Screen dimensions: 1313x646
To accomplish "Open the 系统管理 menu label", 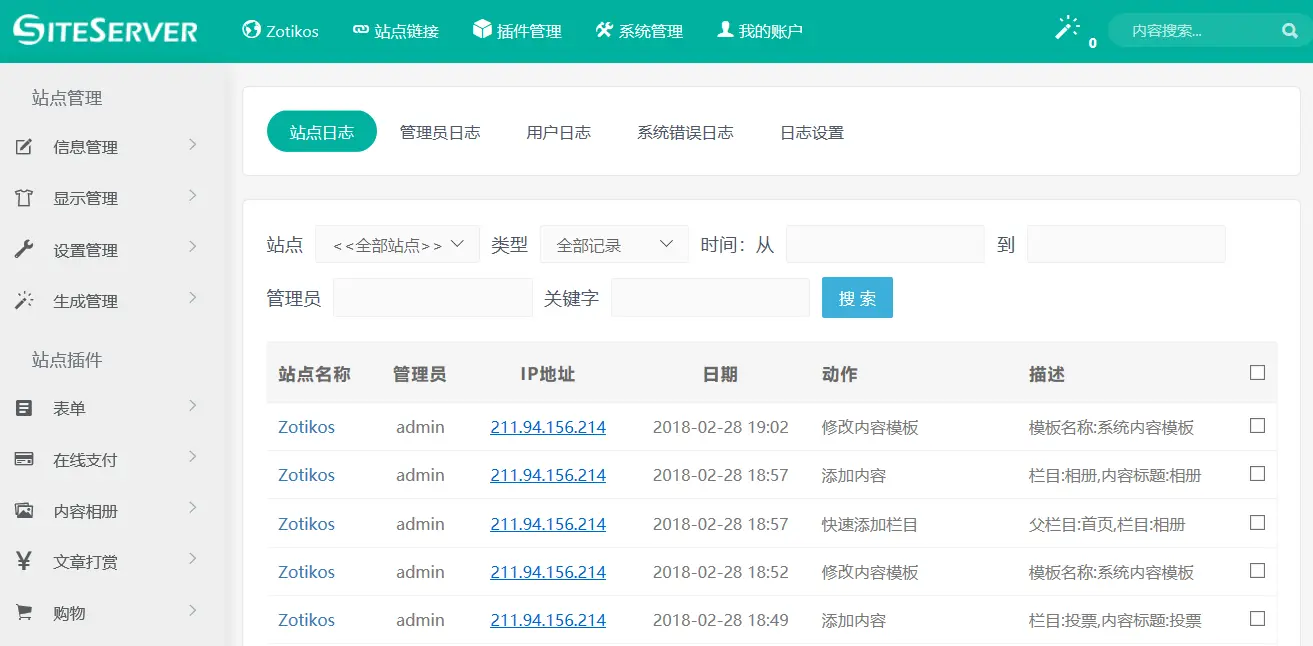I will pos(651,31).
